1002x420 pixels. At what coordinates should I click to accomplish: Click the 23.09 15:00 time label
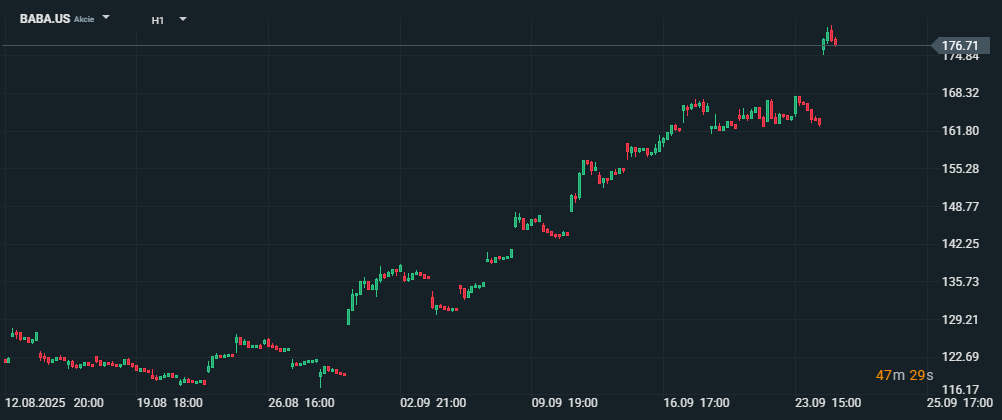click(x=828, y=403)
